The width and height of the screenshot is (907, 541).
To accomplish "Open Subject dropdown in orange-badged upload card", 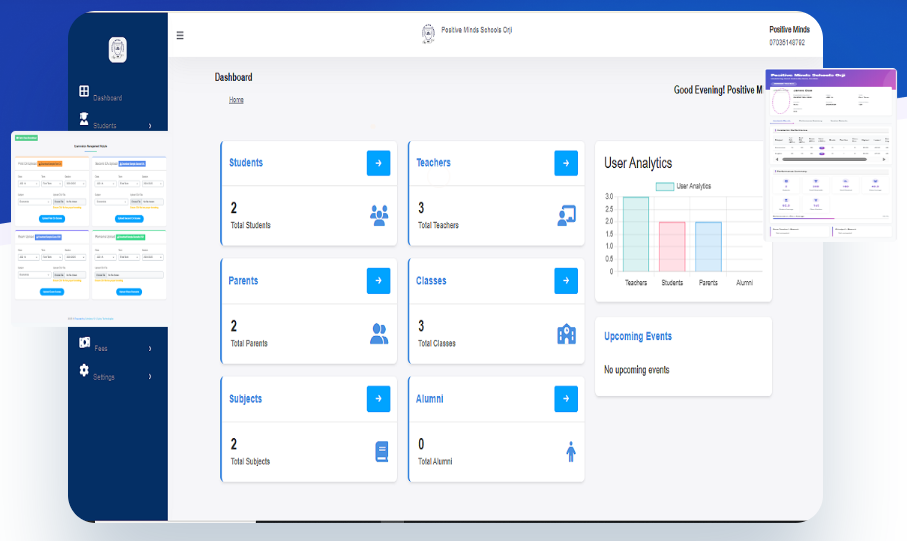I will pyautogui.click(x=34, y=201).
